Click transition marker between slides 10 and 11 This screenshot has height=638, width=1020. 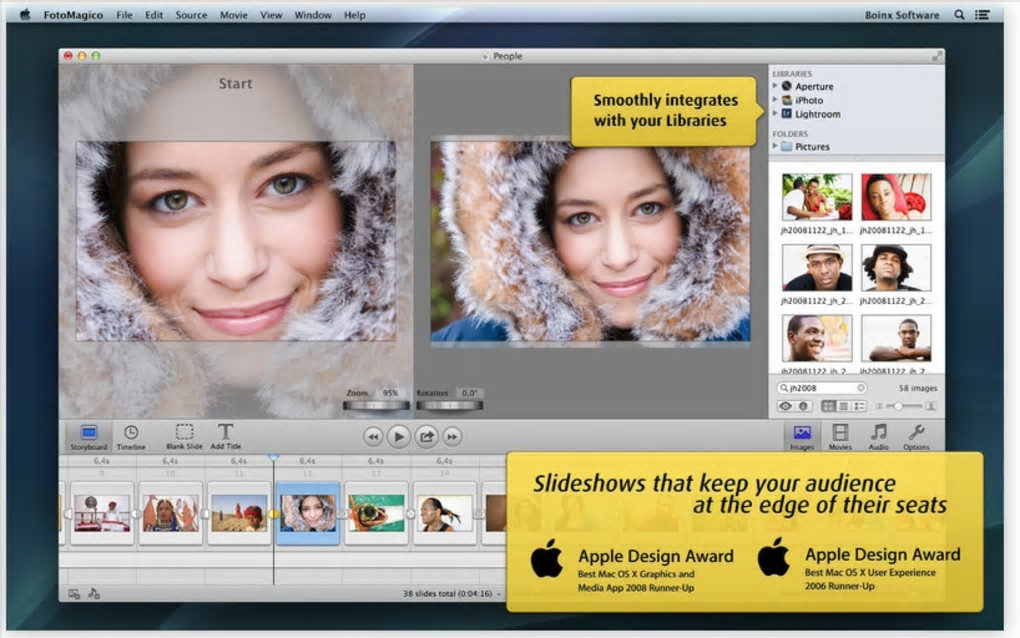tap(205, 514)
